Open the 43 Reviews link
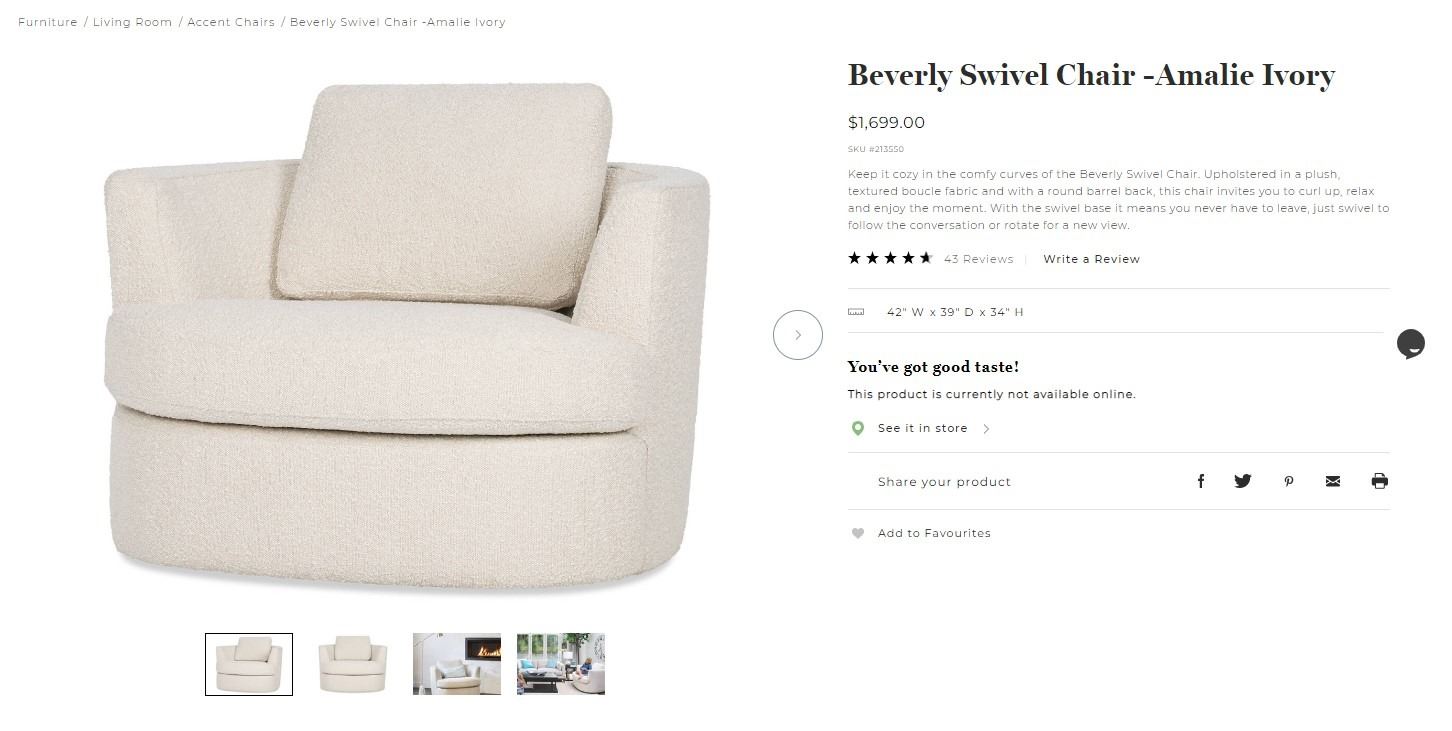Image resolution: width=1452 pixels, height=731 pixels. [x=978, y=259]
